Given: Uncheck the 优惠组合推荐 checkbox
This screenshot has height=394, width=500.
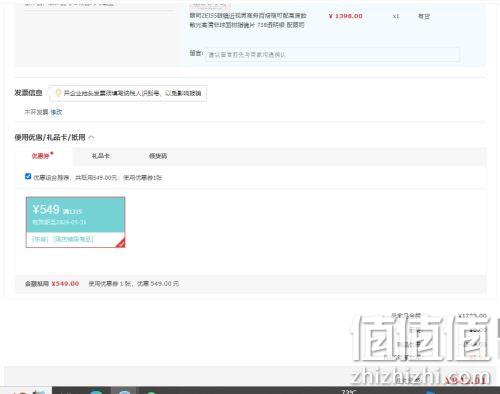Looking at the screenshot, I should click(x=28, y=176).
